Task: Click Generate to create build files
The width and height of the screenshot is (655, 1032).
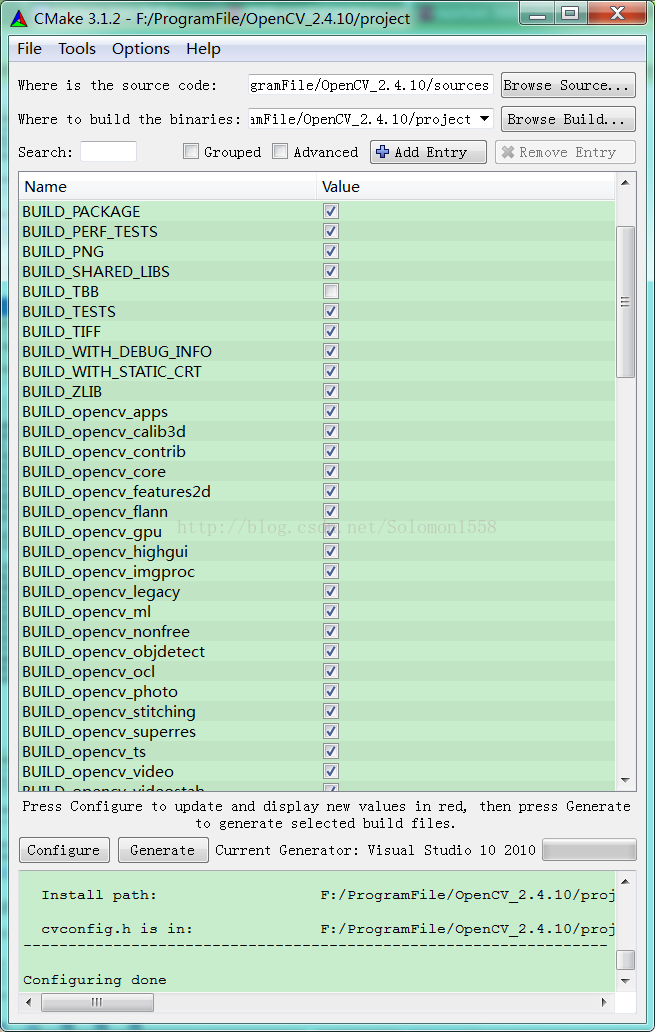Action: (163, 850)
